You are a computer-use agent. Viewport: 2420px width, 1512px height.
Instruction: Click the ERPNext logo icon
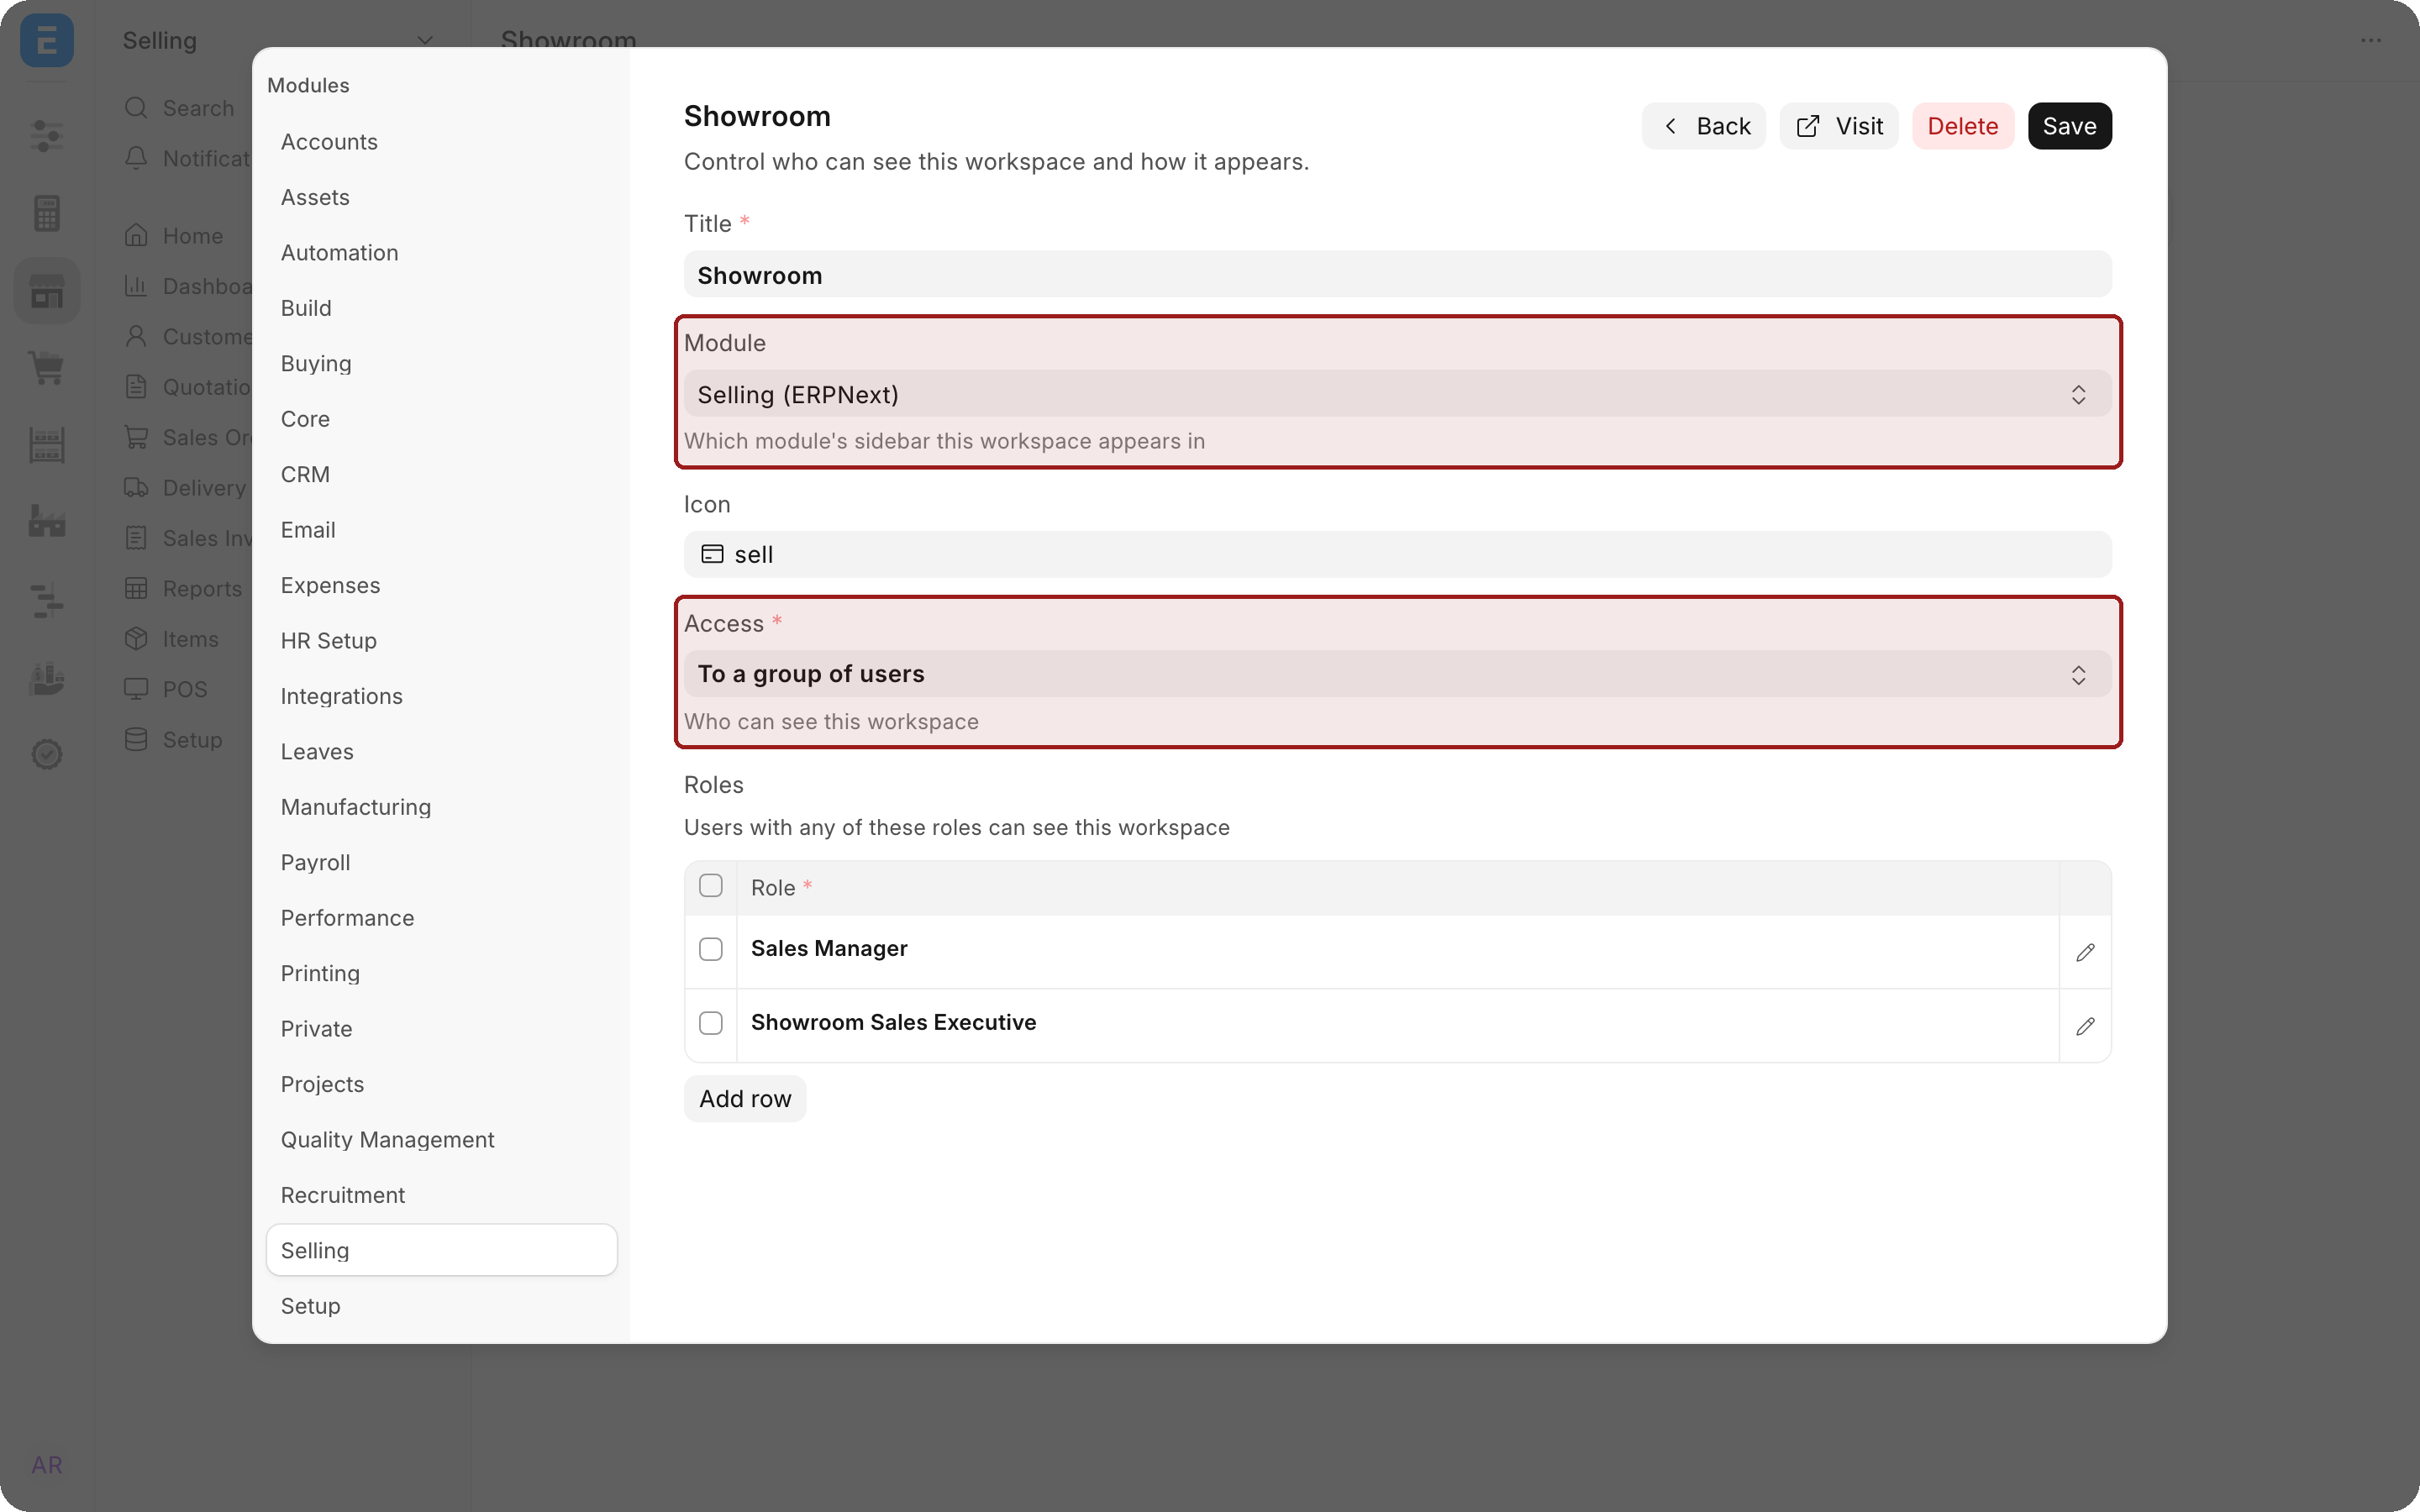pyautogui.click(x=47, y=40)
